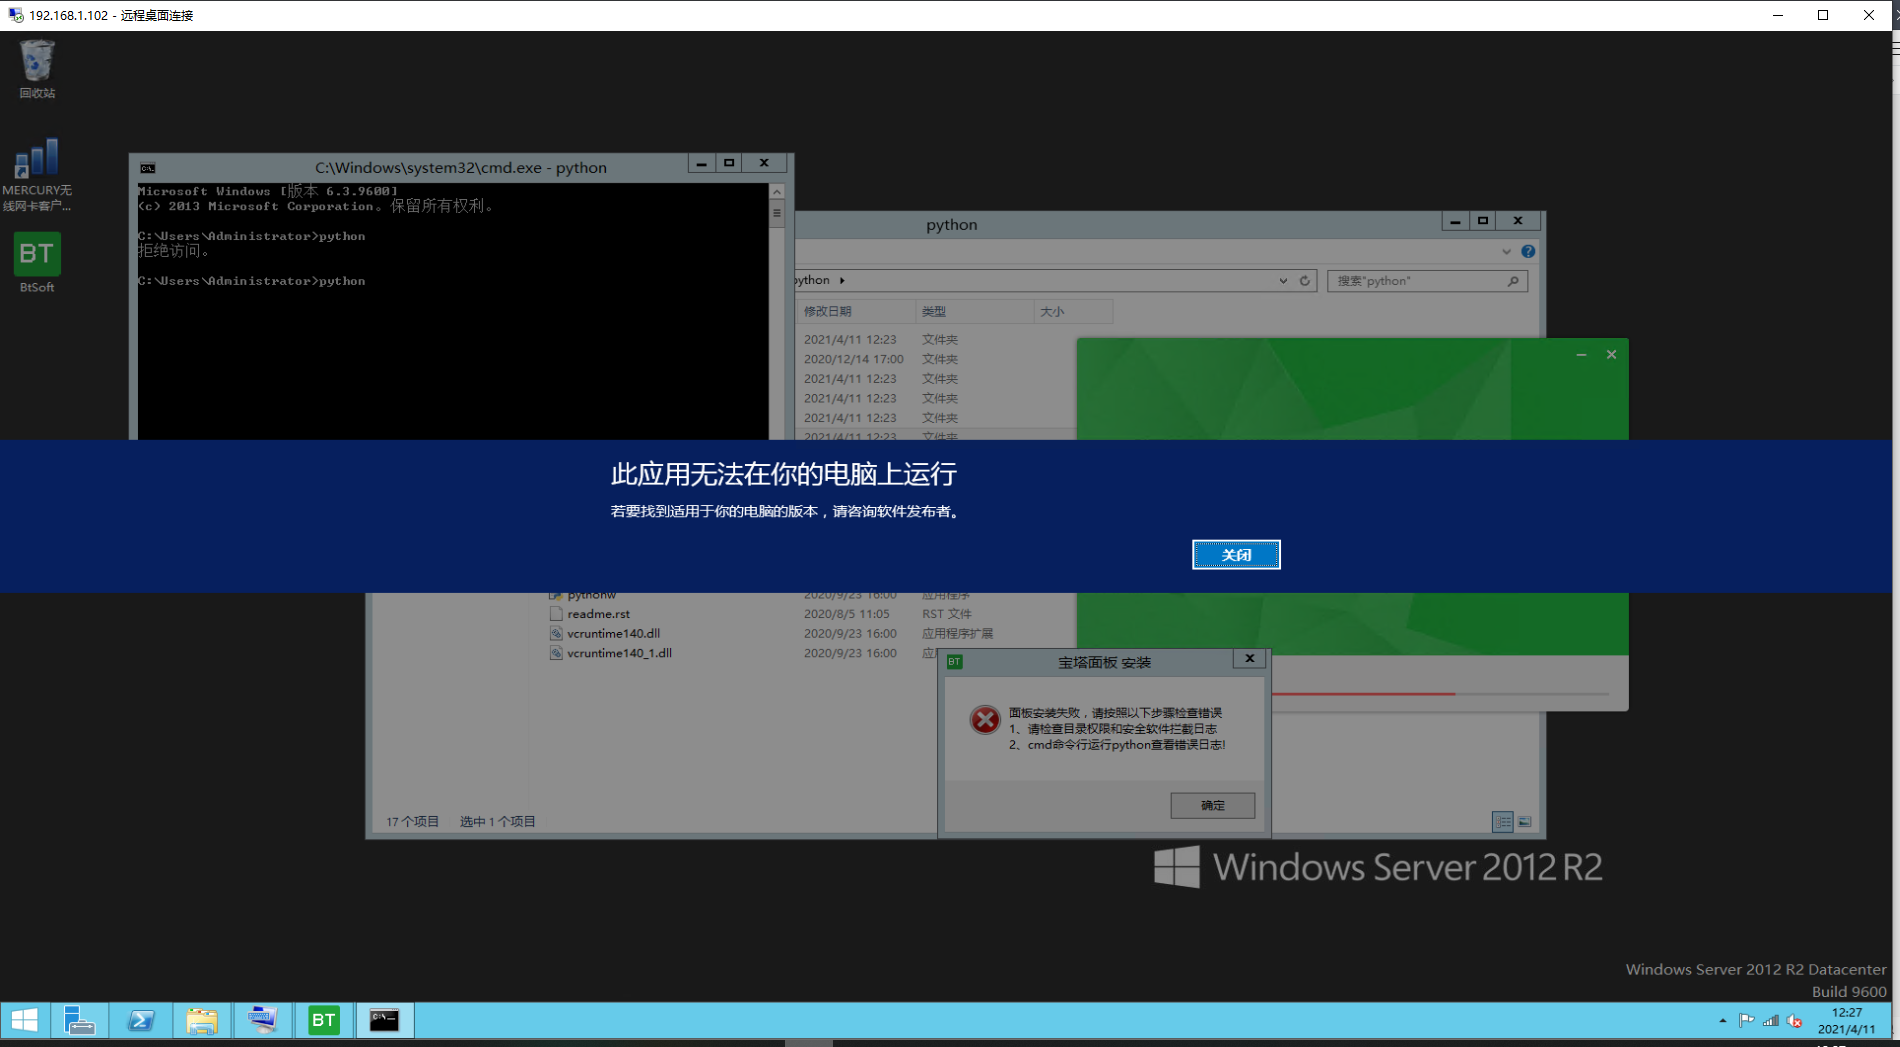The width and height of the screenshot is (1900, 1047).
Task: Click the cmd window system menu icon
Action: click(x=148, y=168)
